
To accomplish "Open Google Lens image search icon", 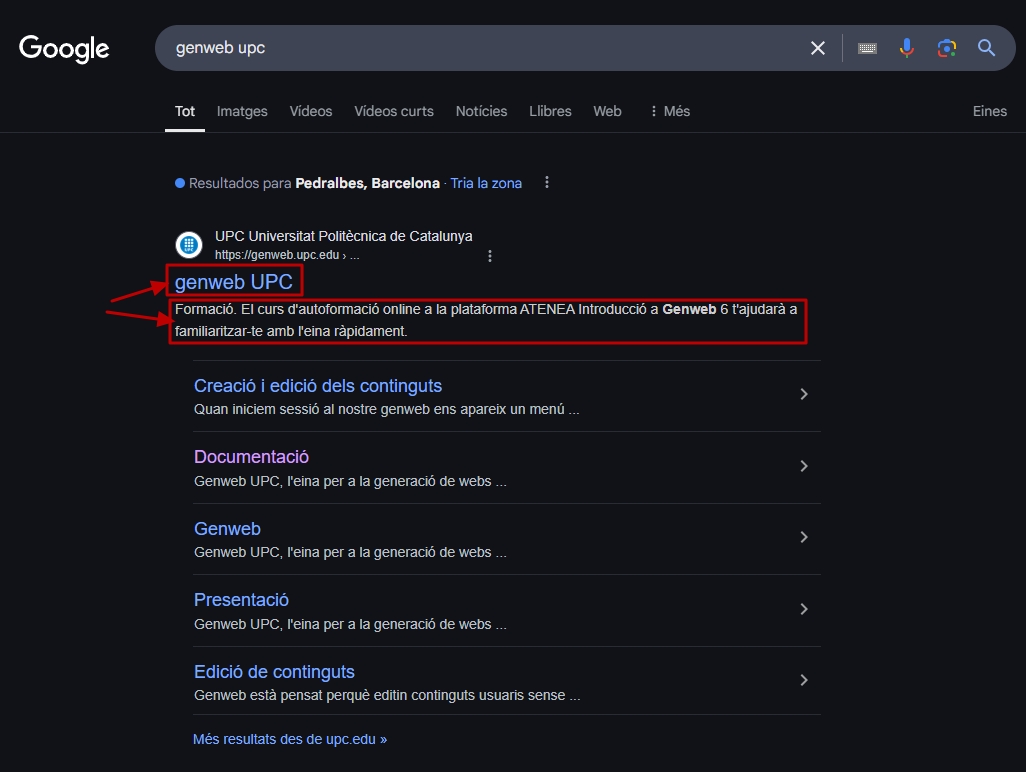I will click(x=946, y=48).
